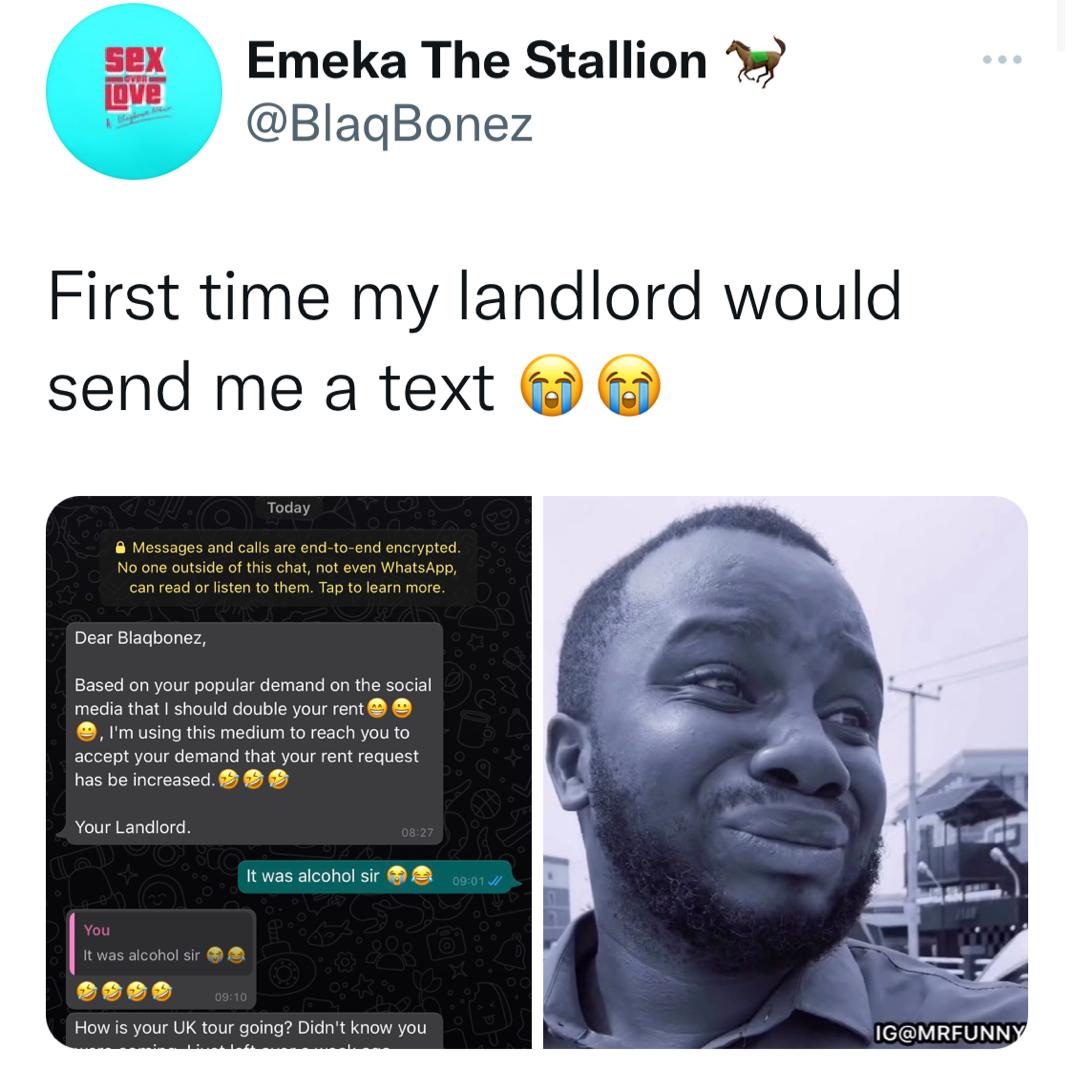Image resolution: width=1074 pixels, height=1080 pixels.
Task: Click the tweet text about landlord
Action: click(x=474, y=342)
